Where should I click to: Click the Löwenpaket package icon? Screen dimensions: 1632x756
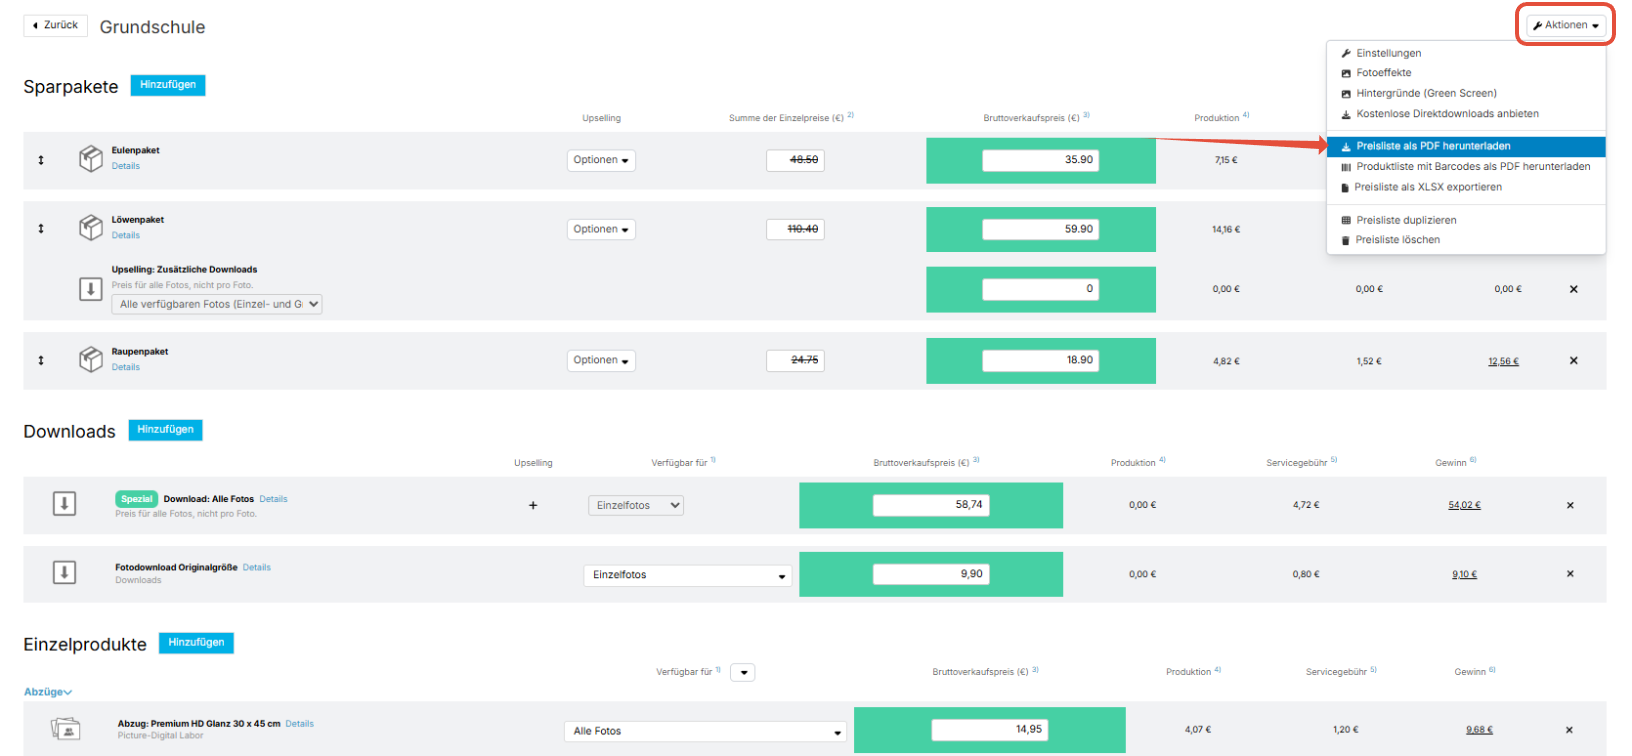pos(91,228)
